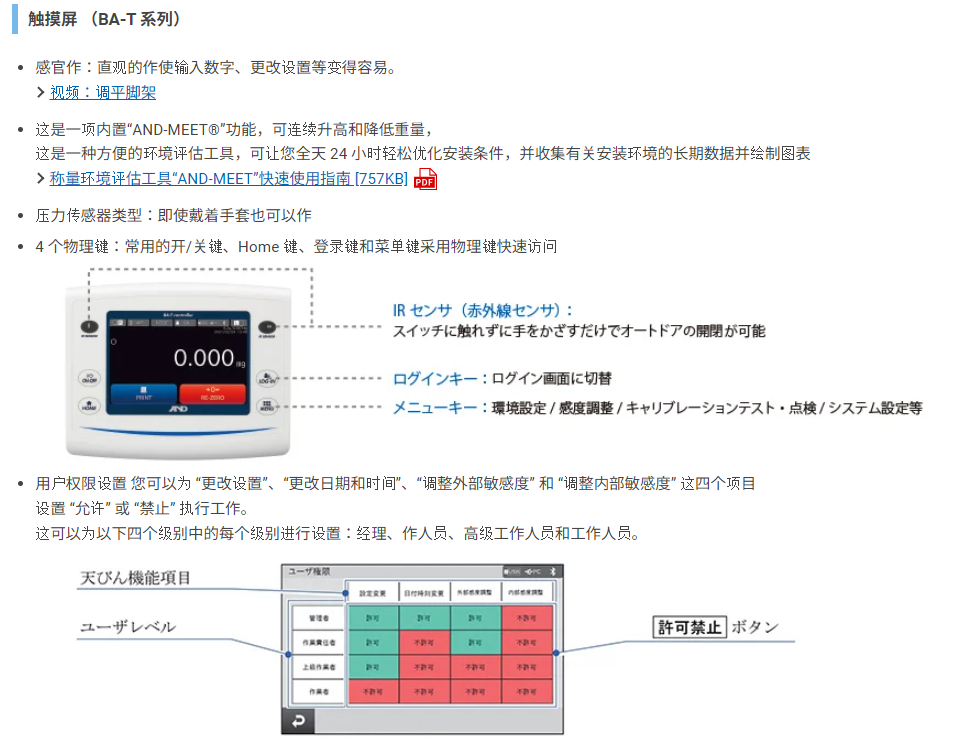Viewport: 961px width, 746px height.
Task: Select the 管理者 user level row
Action: click(x=317, y=618)
